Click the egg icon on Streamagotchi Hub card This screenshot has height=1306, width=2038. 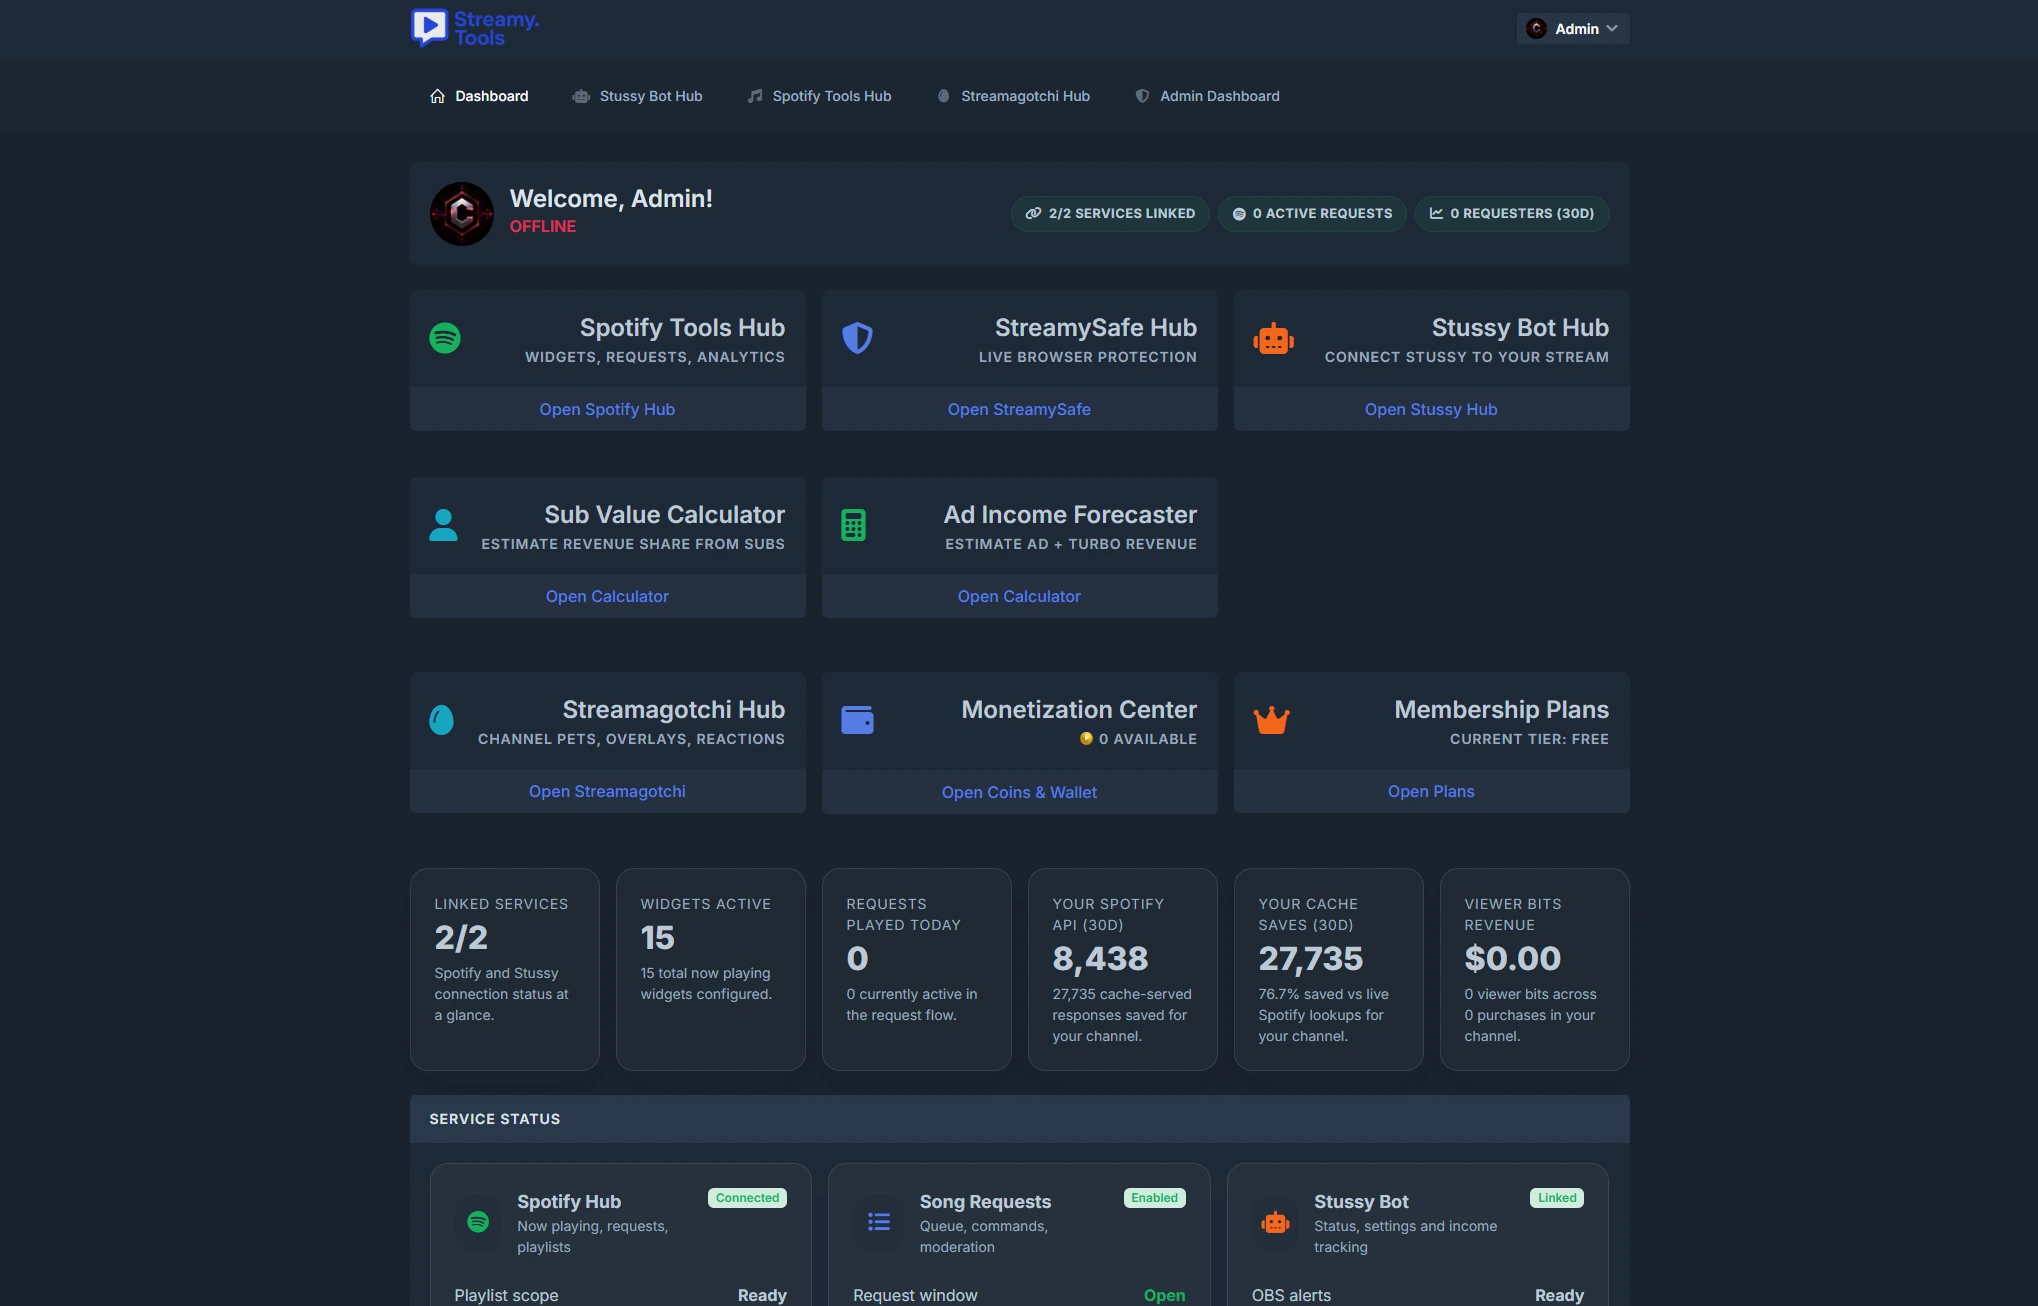(x=441, y=720)
